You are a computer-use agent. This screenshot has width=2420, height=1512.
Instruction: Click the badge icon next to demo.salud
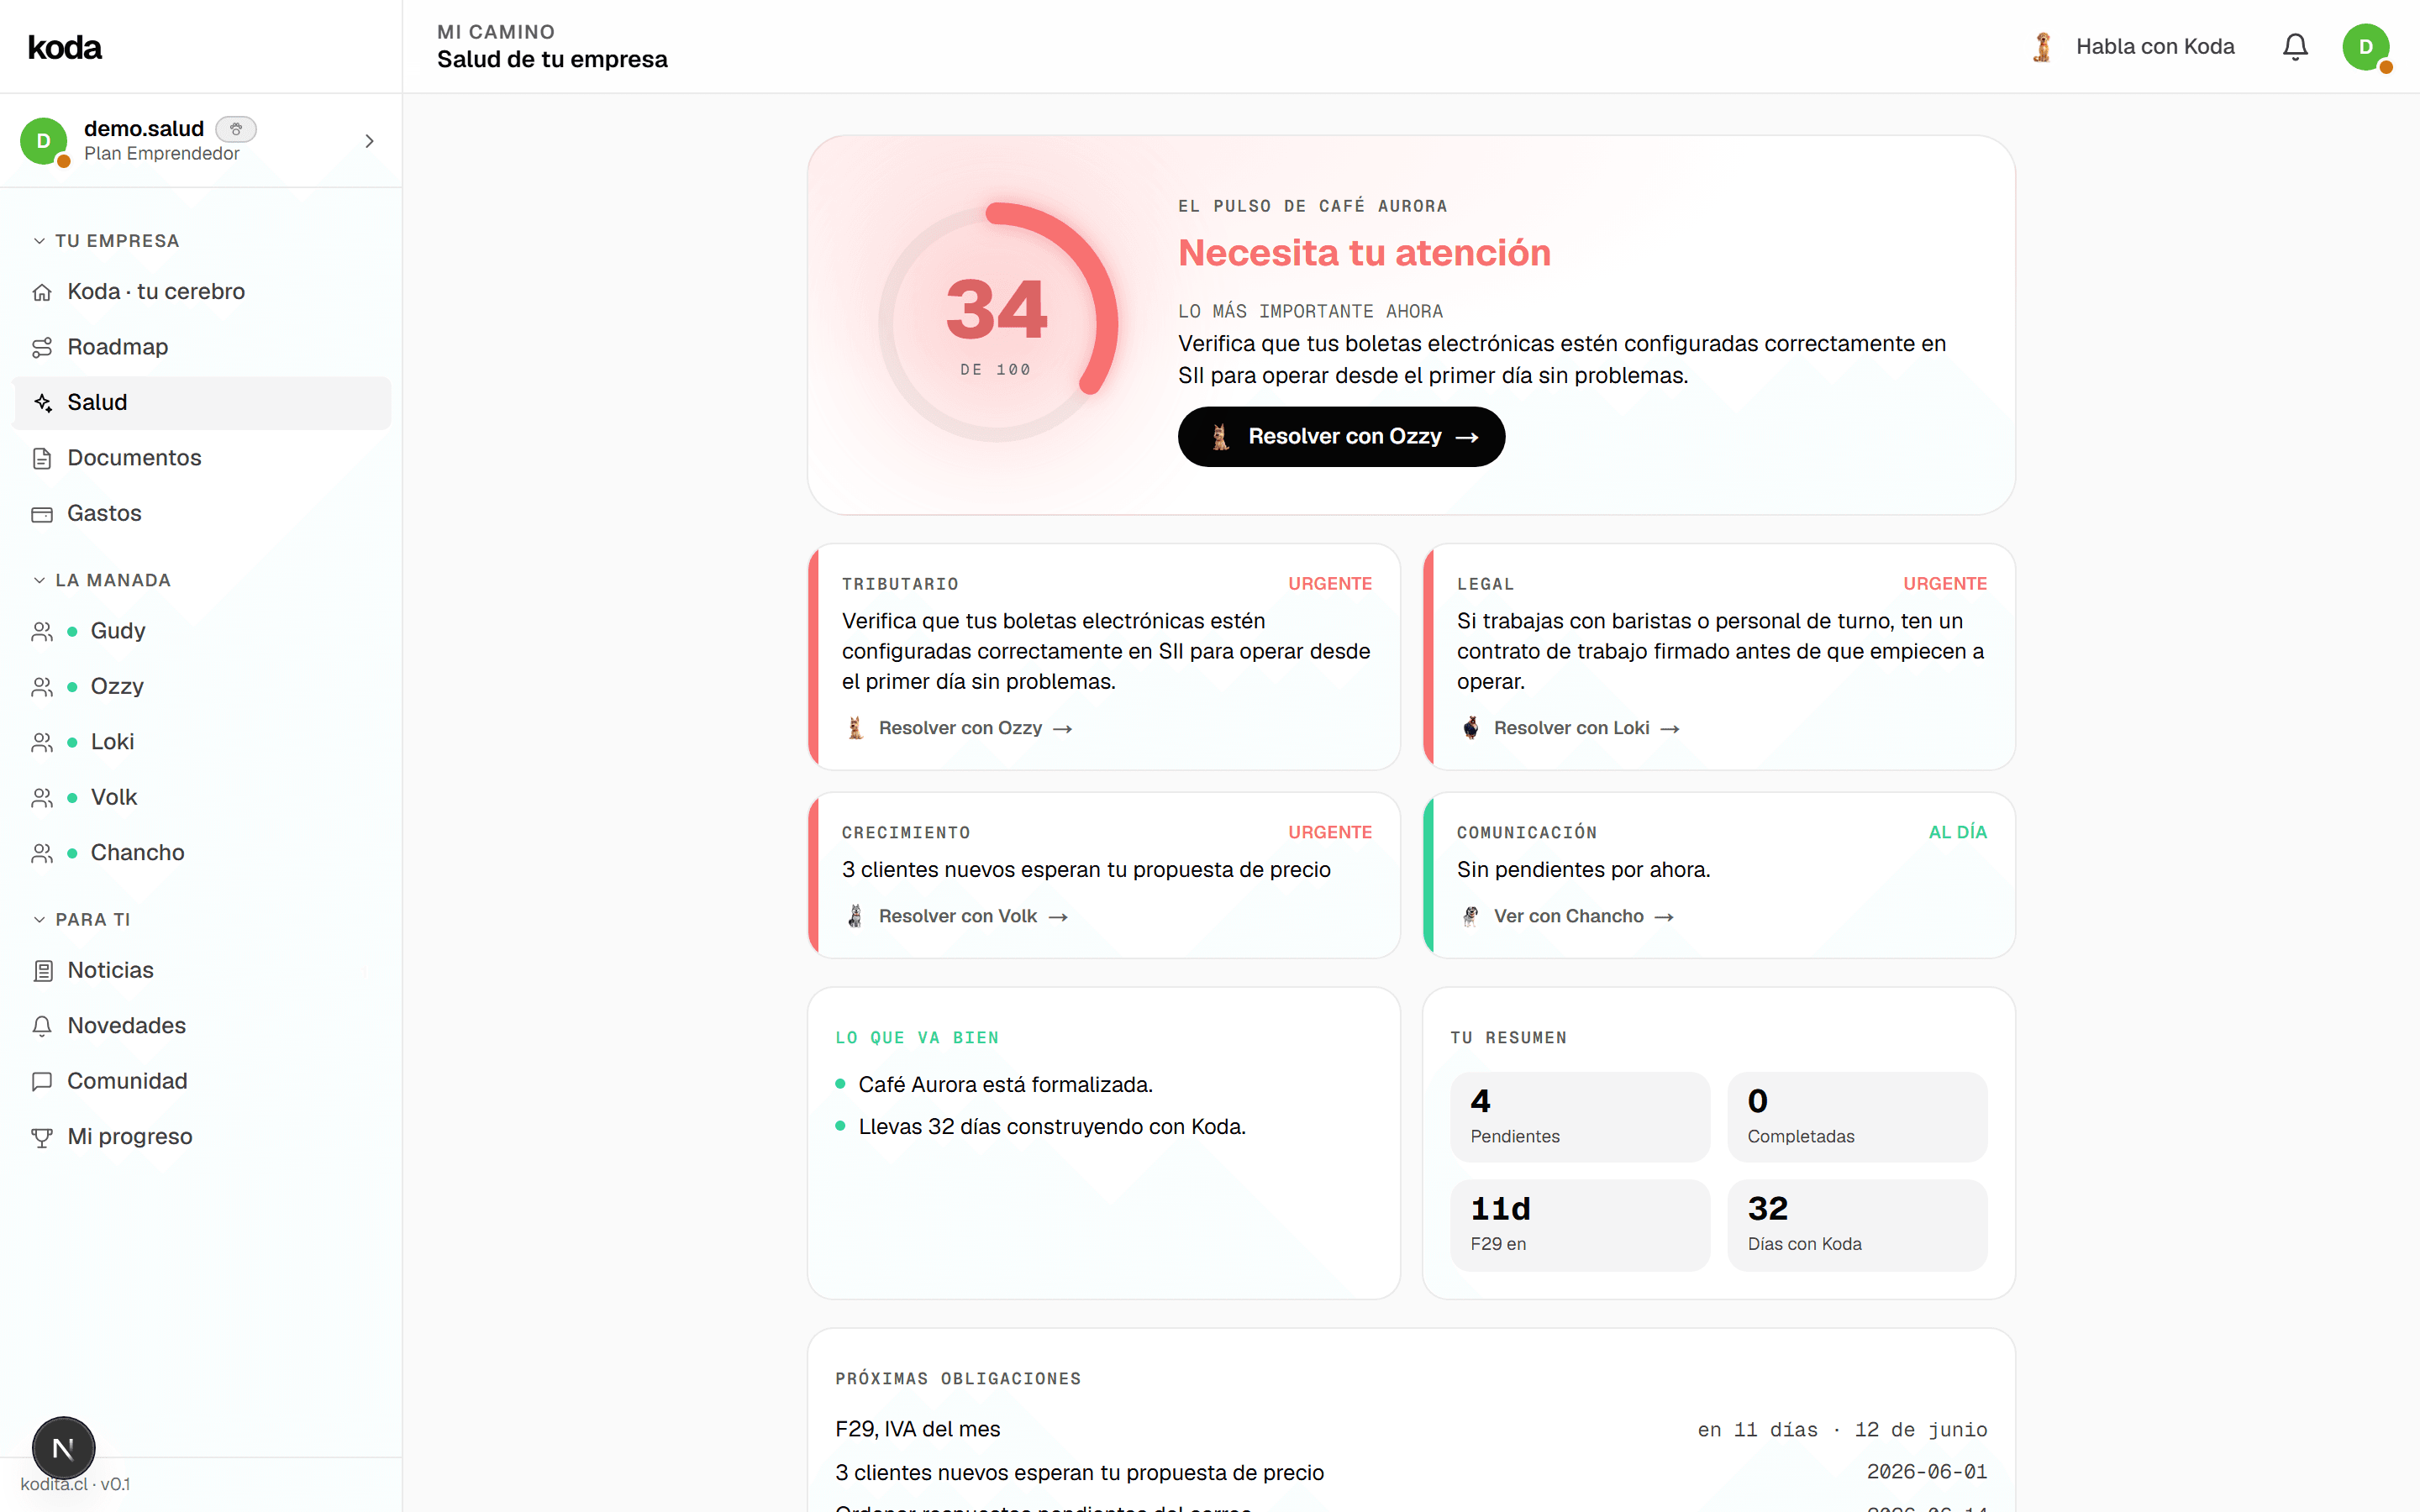point(236,129)
